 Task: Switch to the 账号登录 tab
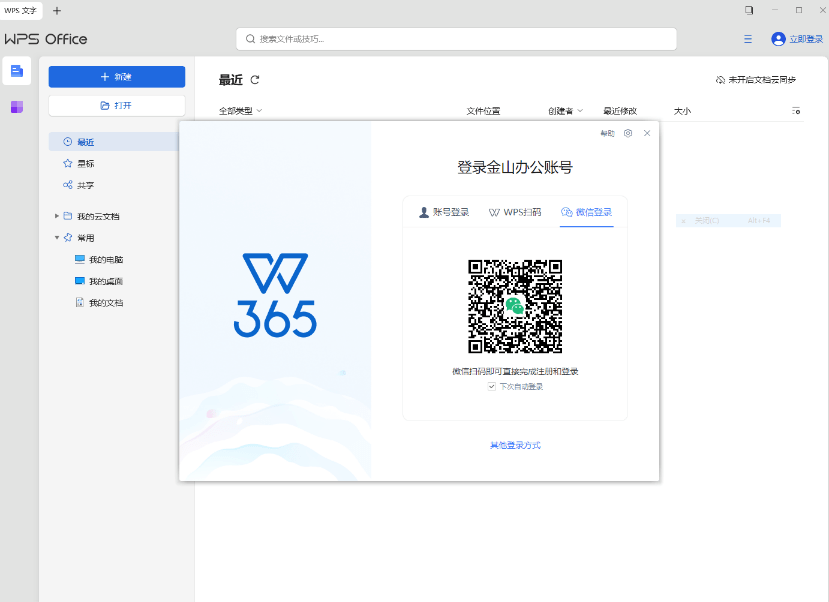[x=442, y=212]
